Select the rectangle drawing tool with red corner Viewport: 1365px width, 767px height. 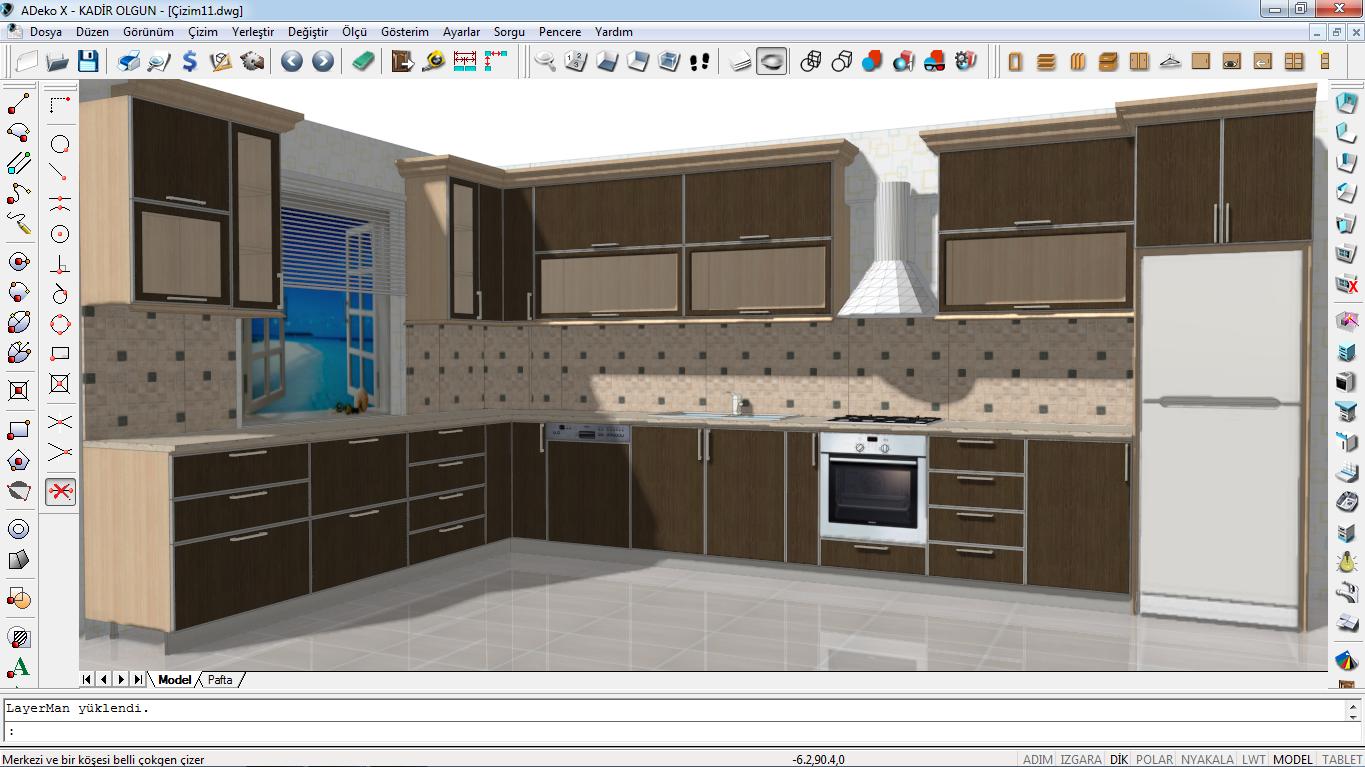point(19,431)
